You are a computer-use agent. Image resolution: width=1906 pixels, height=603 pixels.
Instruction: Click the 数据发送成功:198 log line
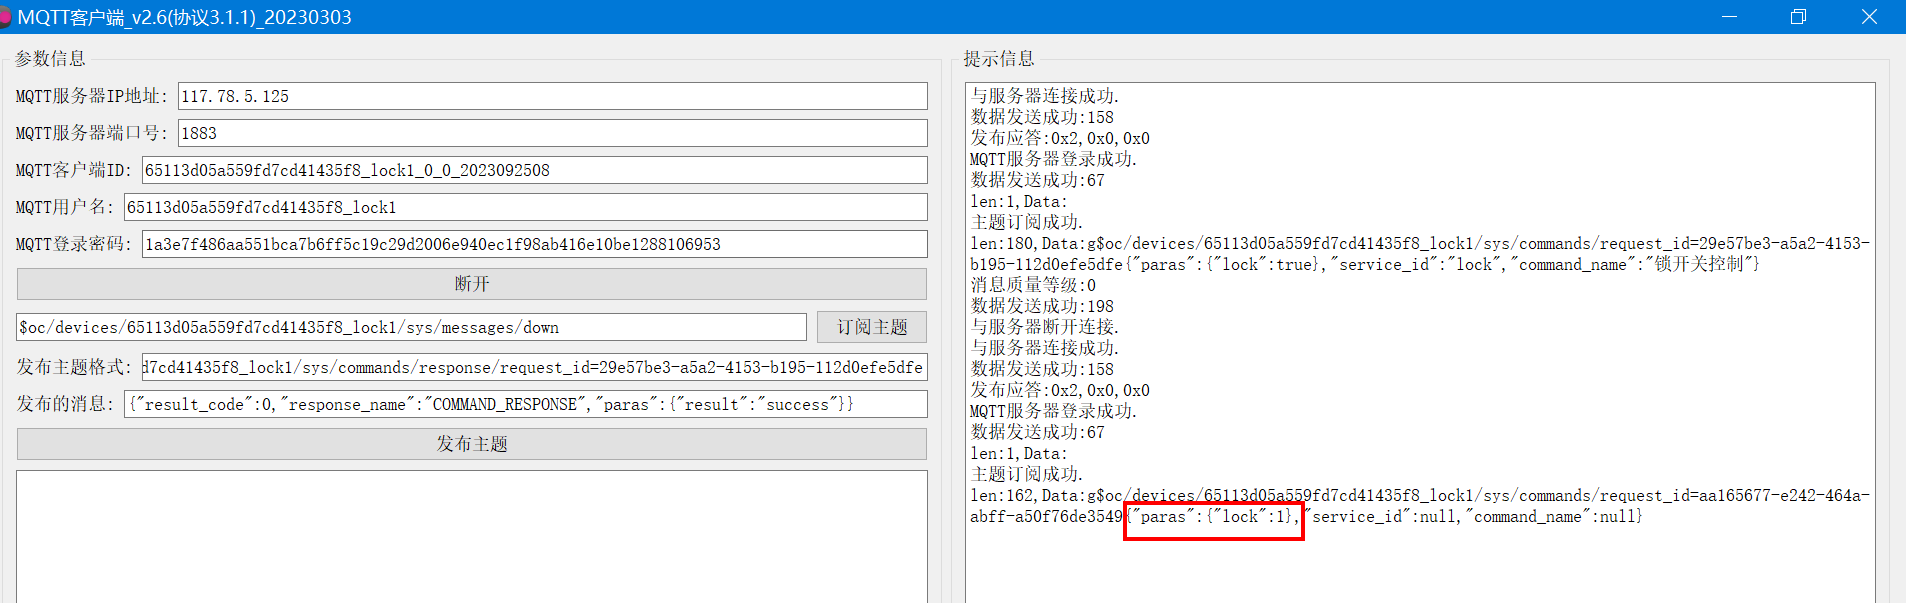(1042, 306)
